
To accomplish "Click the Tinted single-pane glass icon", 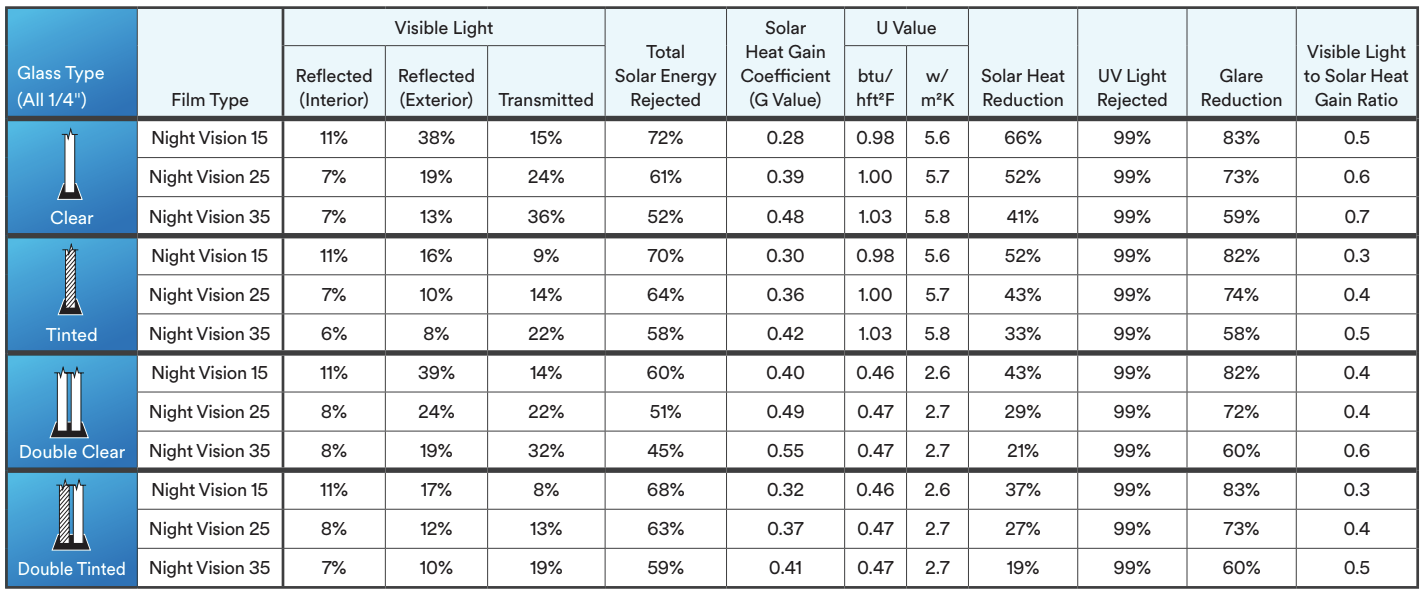I will click(71, 282).
